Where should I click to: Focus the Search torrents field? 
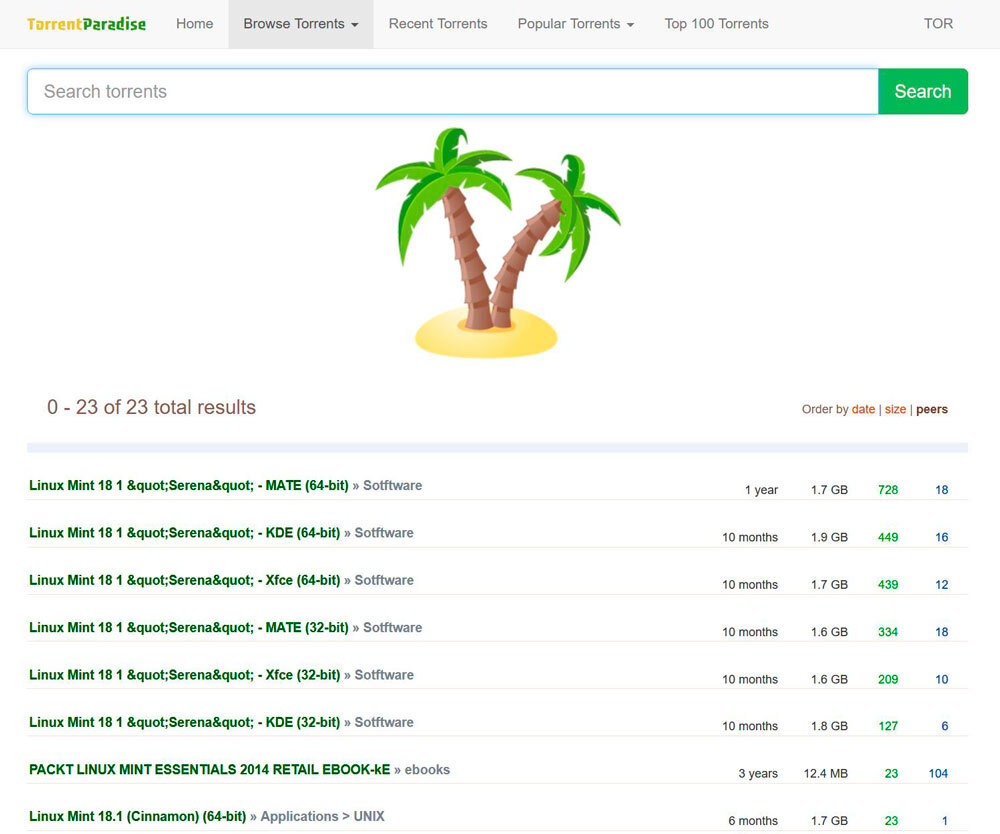pos(453,91)
